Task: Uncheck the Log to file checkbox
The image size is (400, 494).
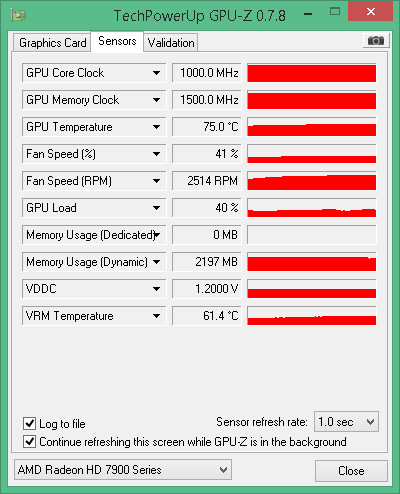Action: click(x=29, y=424)
